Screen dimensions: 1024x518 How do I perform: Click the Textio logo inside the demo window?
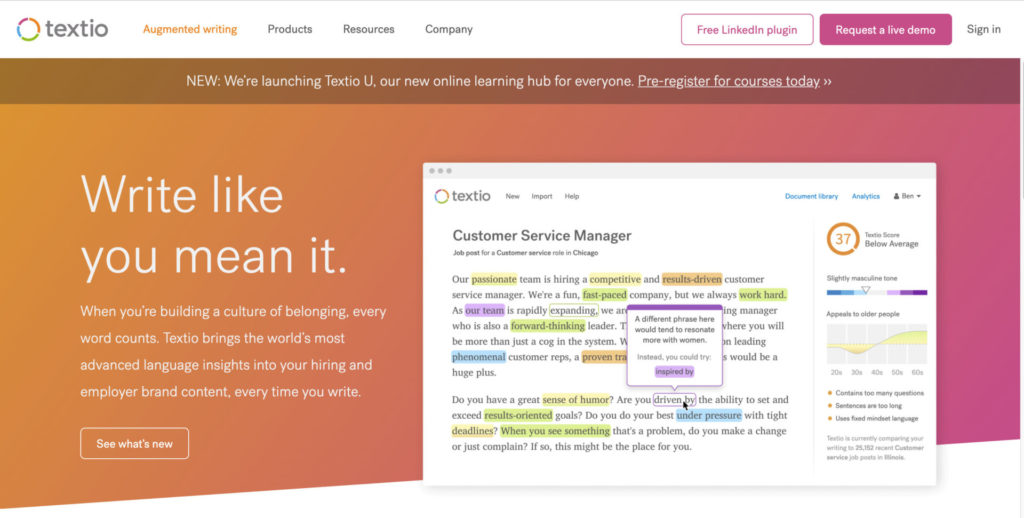tap(462, 196)
